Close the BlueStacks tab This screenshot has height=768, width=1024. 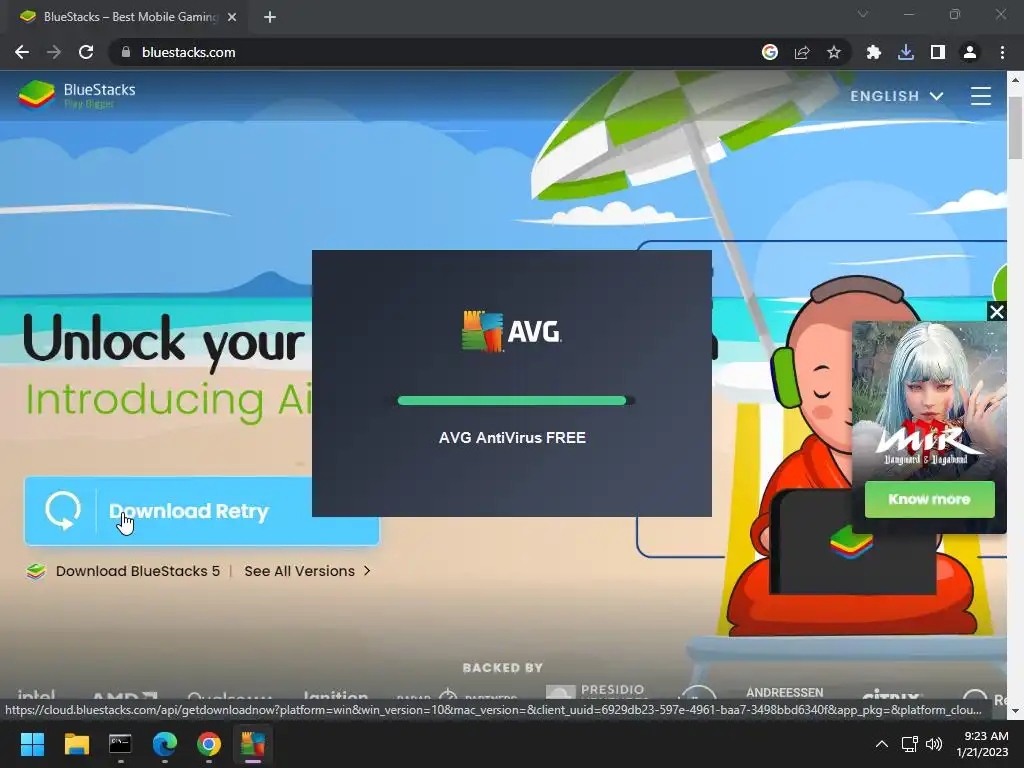click(232, 17)
